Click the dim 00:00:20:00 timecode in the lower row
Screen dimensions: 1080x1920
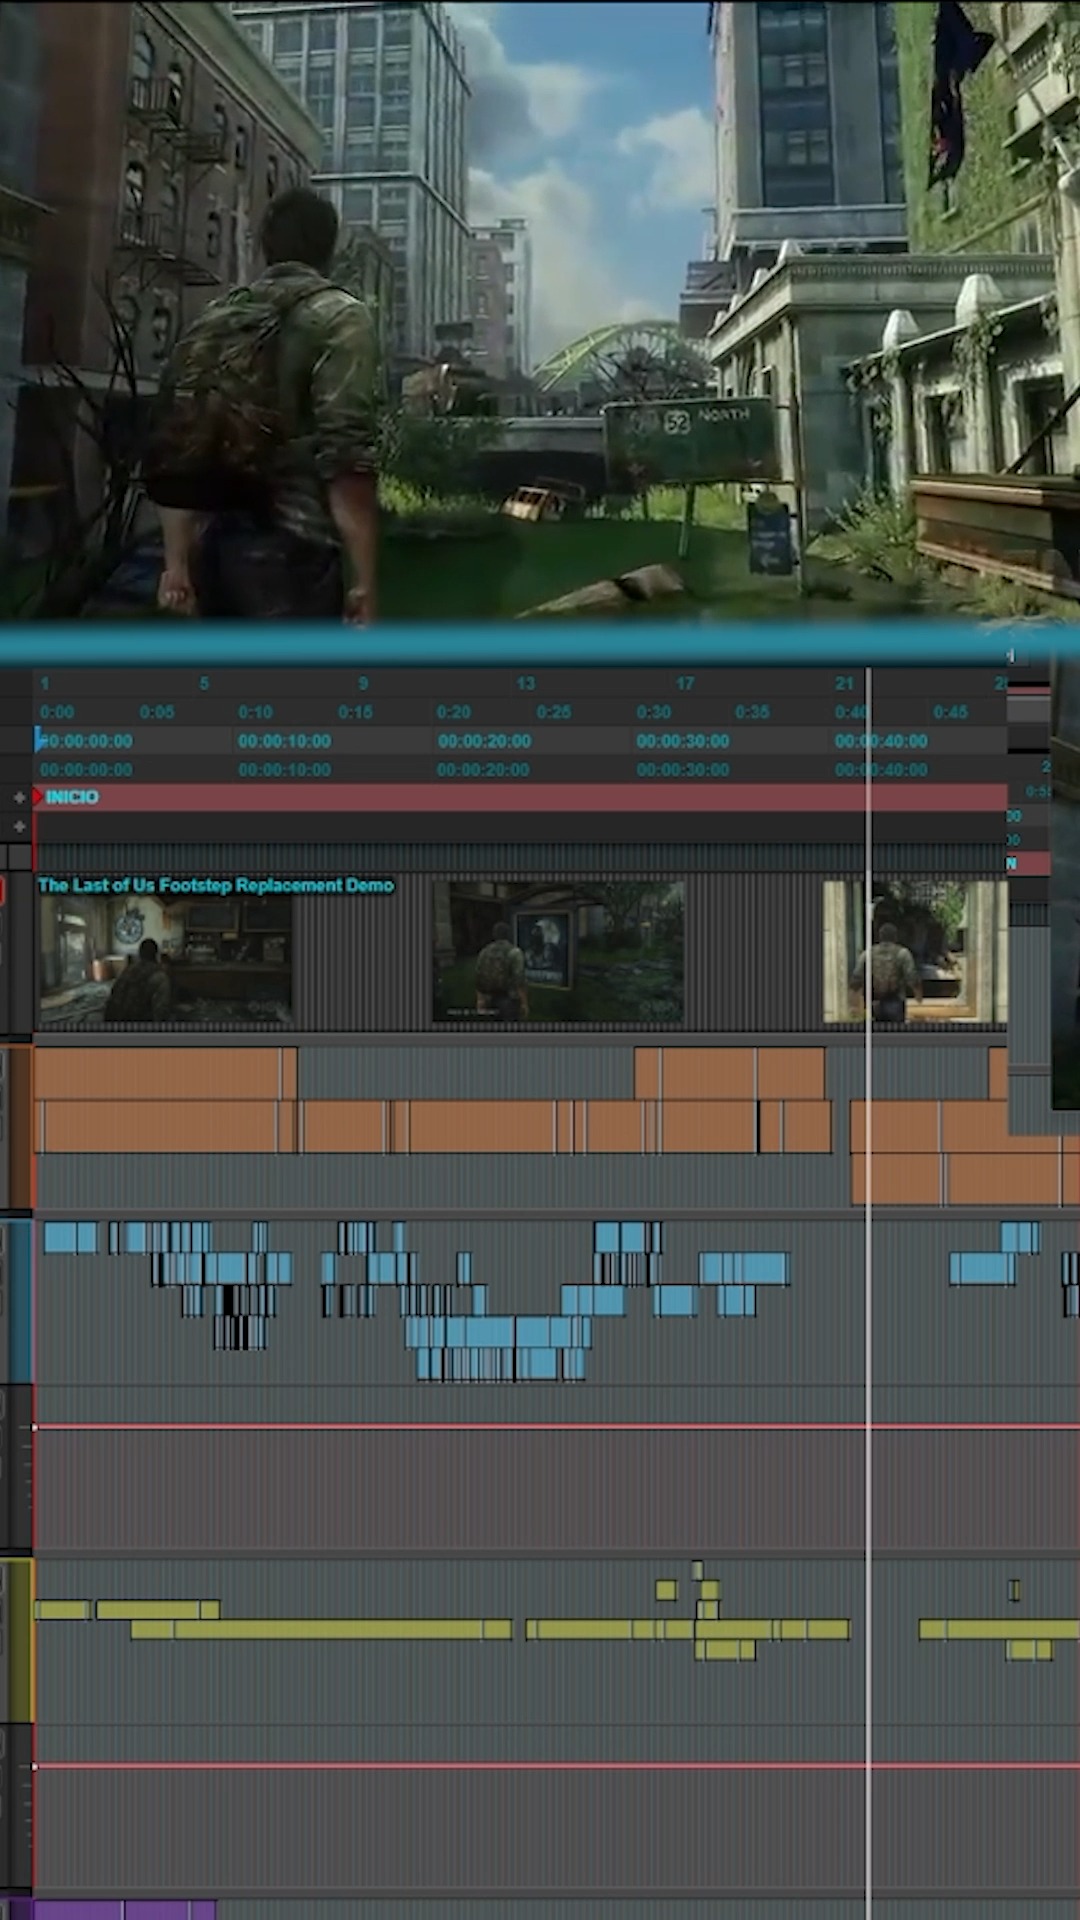point(484,770)
